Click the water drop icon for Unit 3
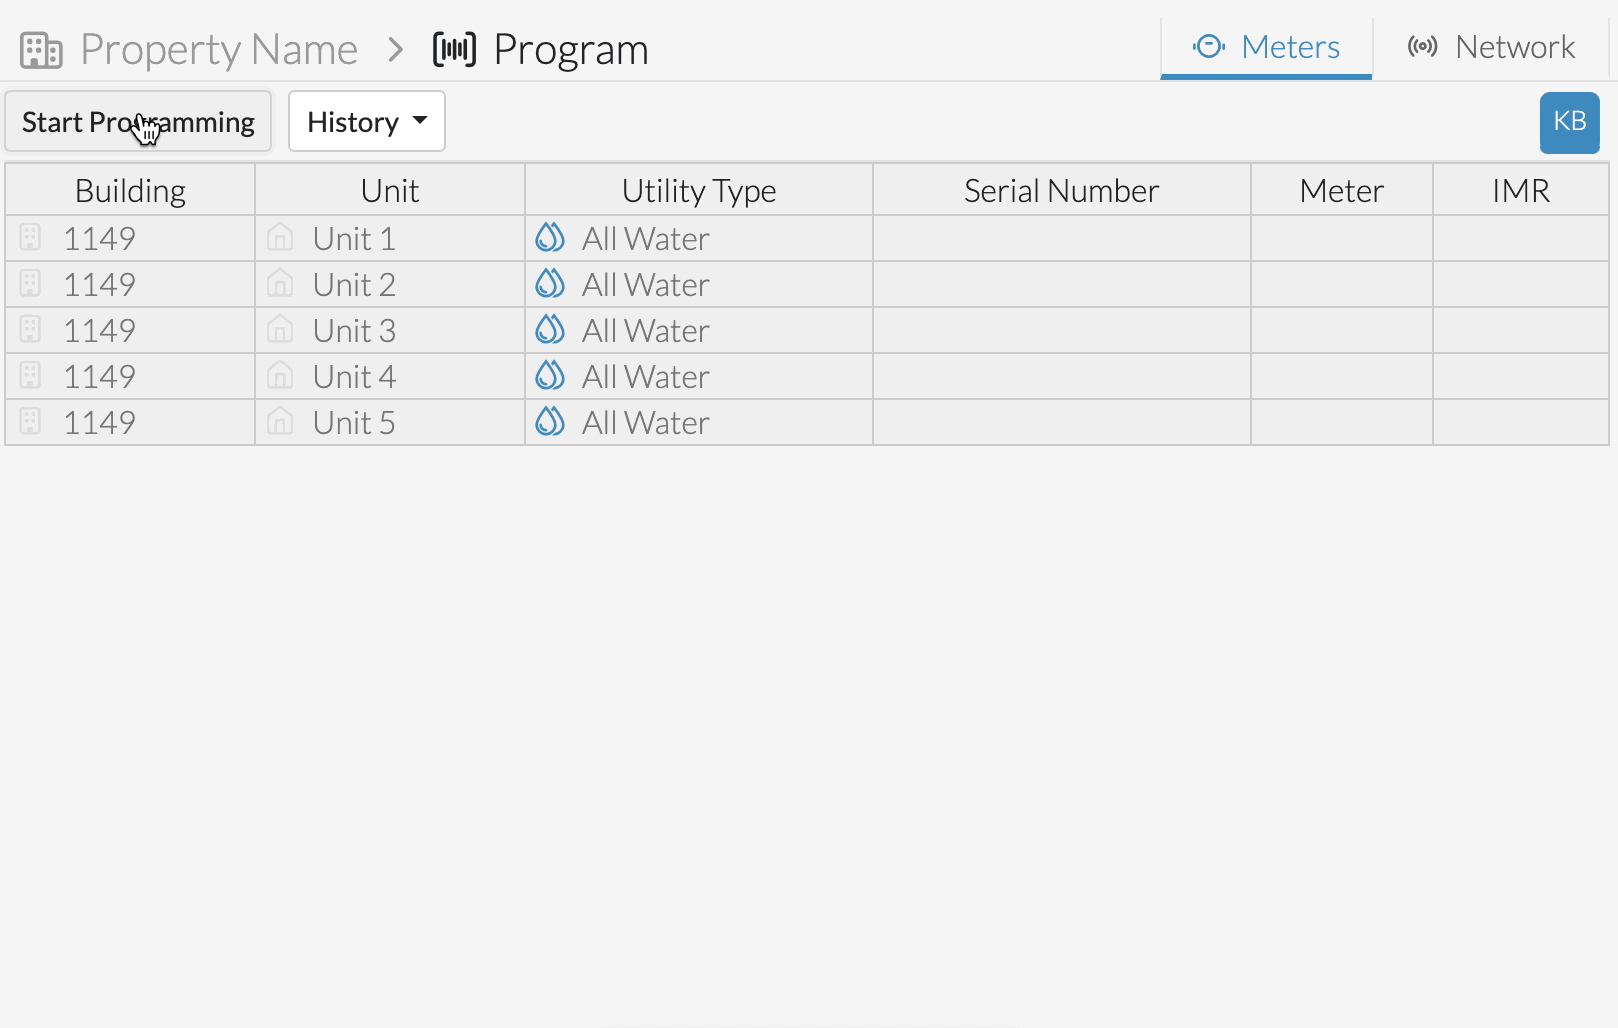The height and width of the screenshot is (1028, 1618). [550, 329]
